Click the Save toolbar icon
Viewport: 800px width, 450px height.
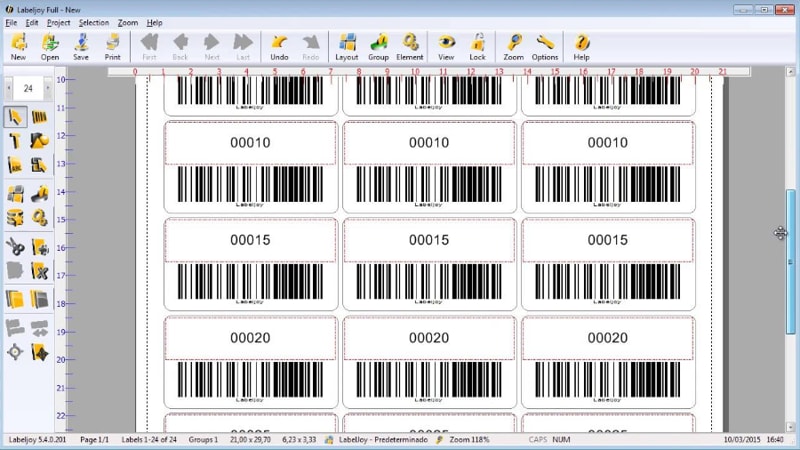coord(81,47)
